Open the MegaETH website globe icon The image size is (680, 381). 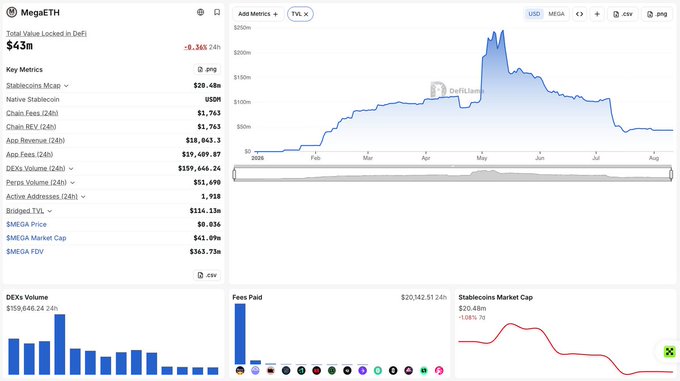200,13
